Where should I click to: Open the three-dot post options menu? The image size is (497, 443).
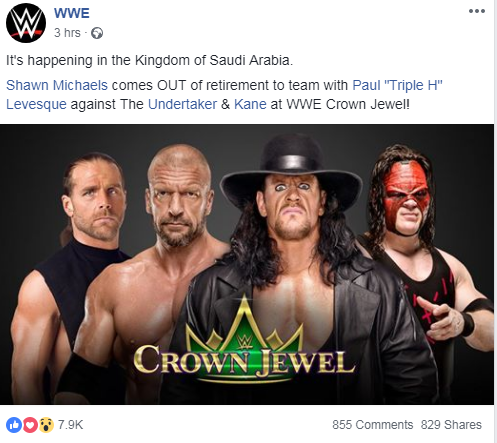[x=476, y=11]
